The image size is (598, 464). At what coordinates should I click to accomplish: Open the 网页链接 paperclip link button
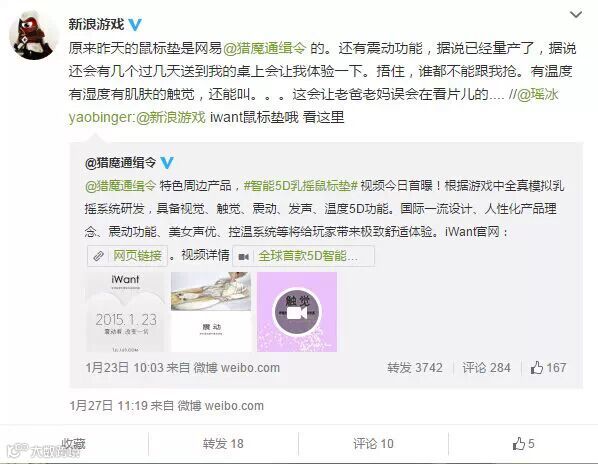(128, 255)
